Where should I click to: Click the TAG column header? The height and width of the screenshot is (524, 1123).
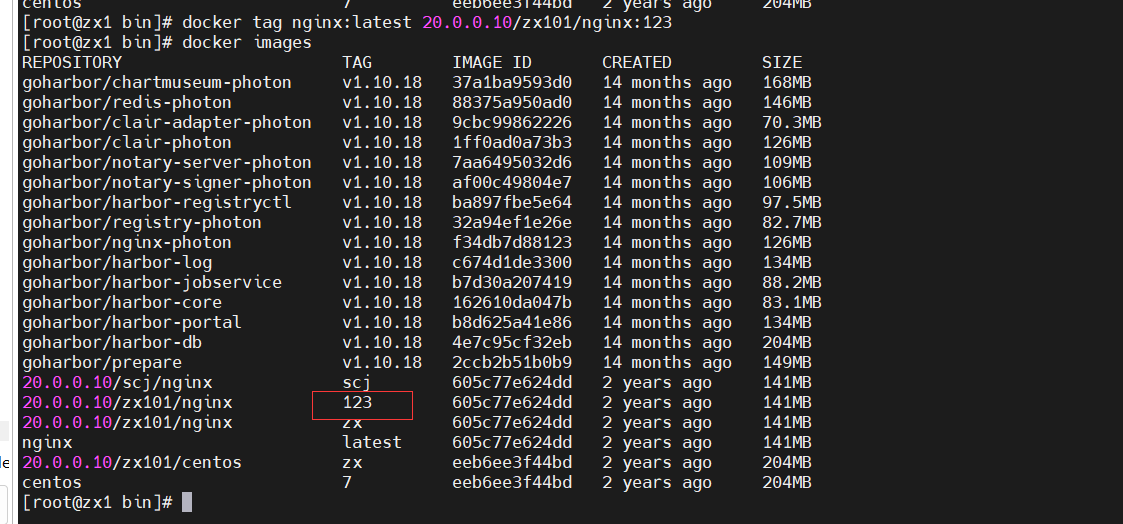[357, 62]
